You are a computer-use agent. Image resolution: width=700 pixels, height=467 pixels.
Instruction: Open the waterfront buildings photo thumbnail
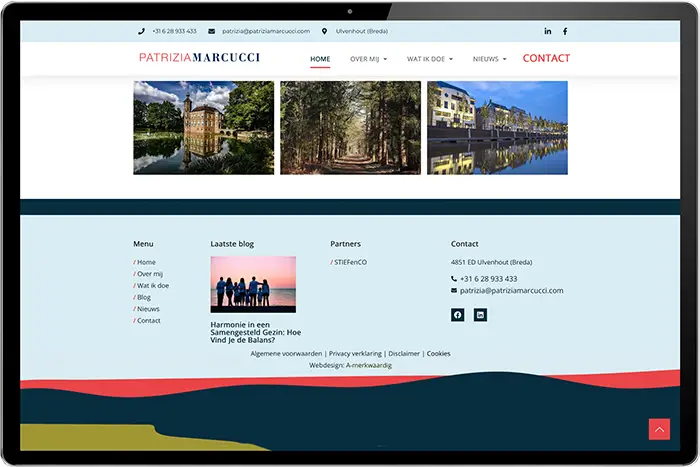click(497, 128)
